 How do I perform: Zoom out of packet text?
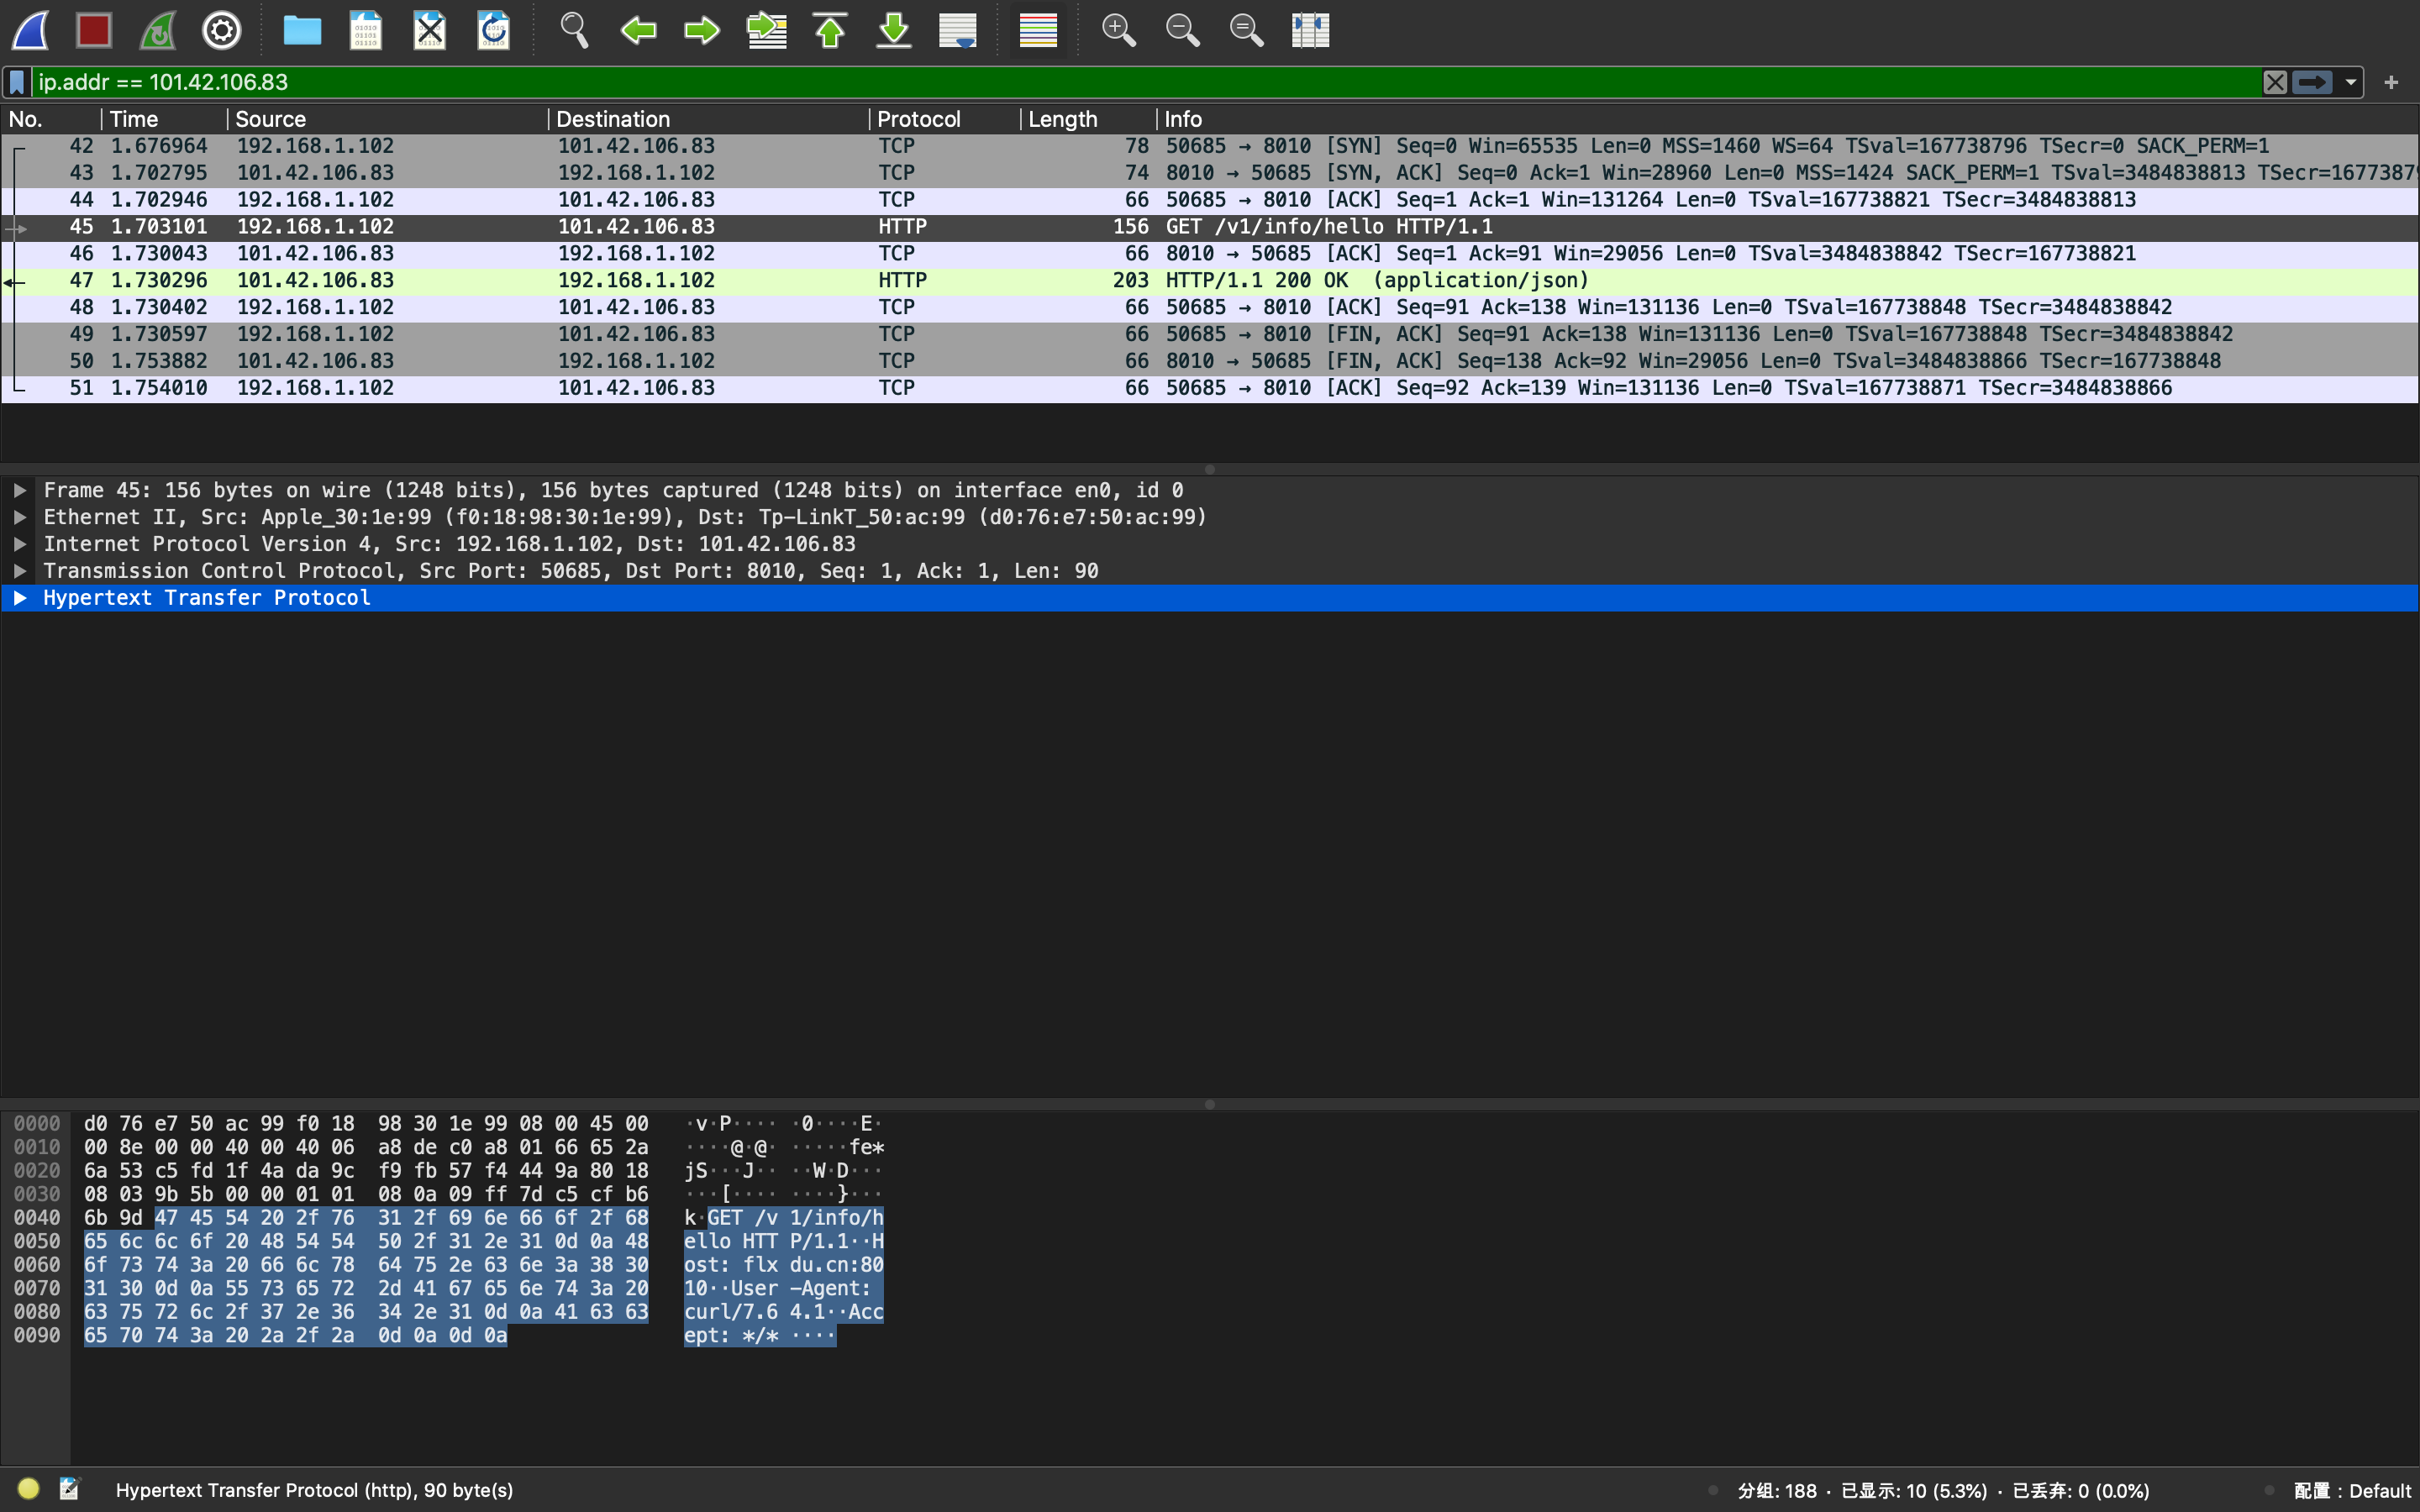(1182, 30)
